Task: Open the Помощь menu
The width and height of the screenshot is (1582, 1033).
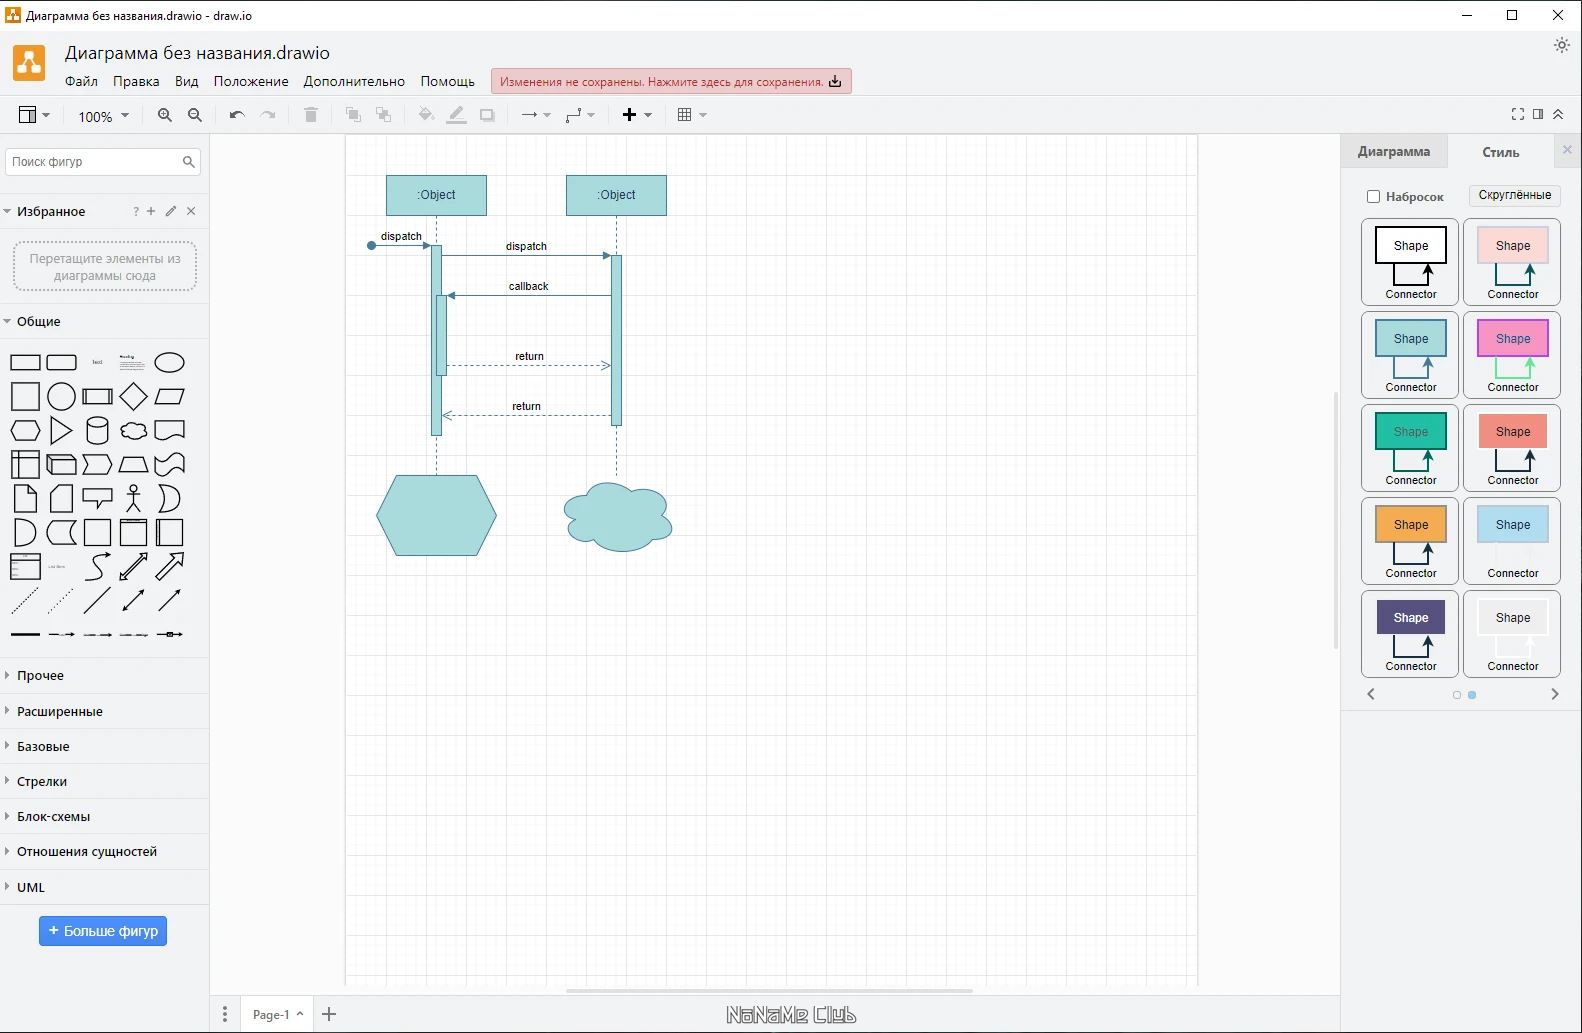Action: pyautogui.click(x=447, y=81)
